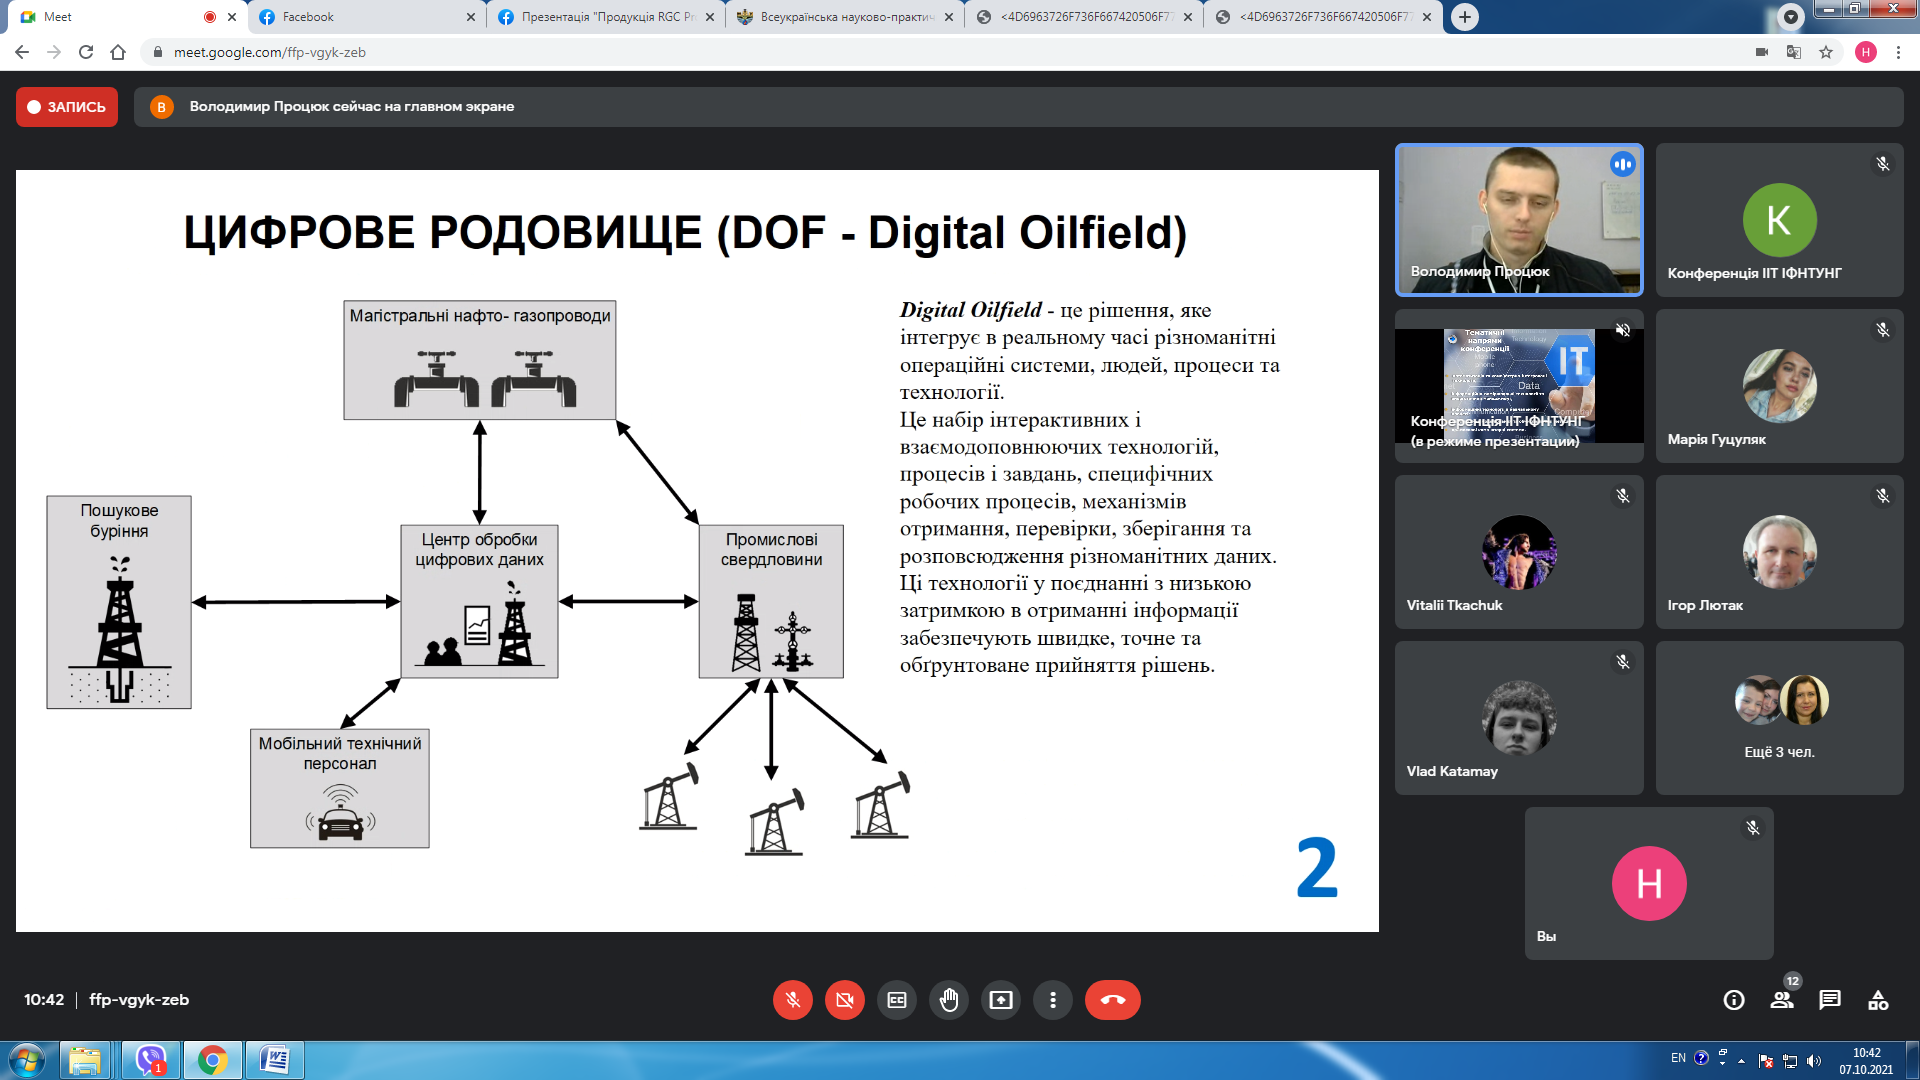Open meeting details info icon
The image size is (1920, 1080).
point(1734,1000)
